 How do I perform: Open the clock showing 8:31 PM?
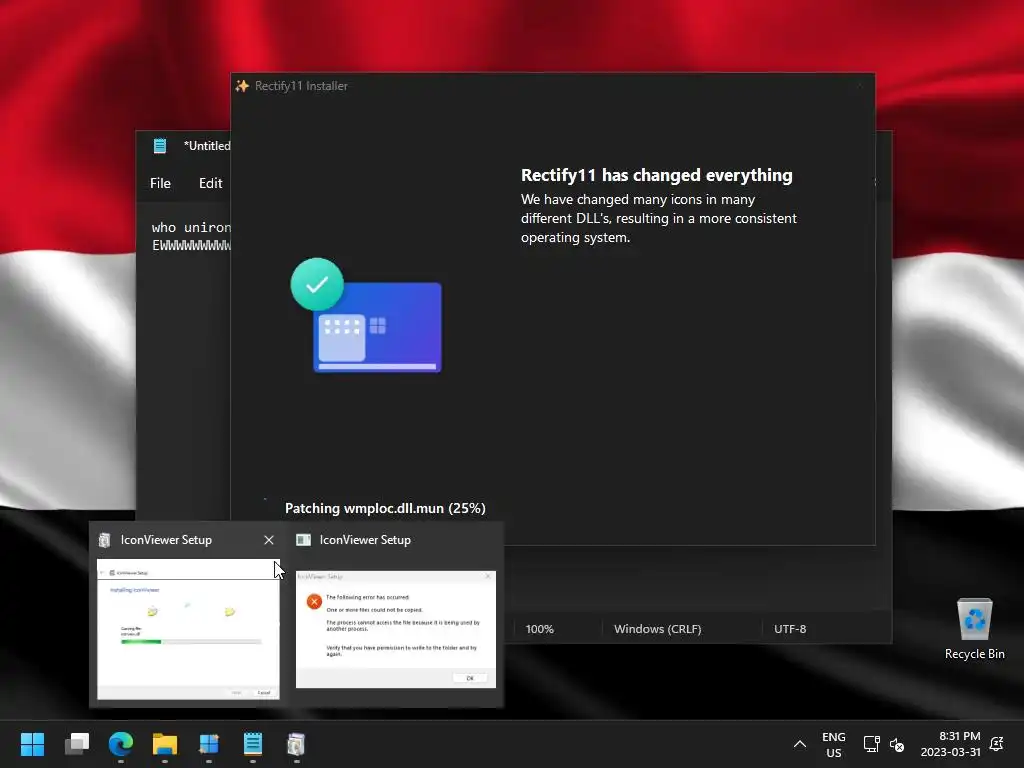[x=950, y=744]
